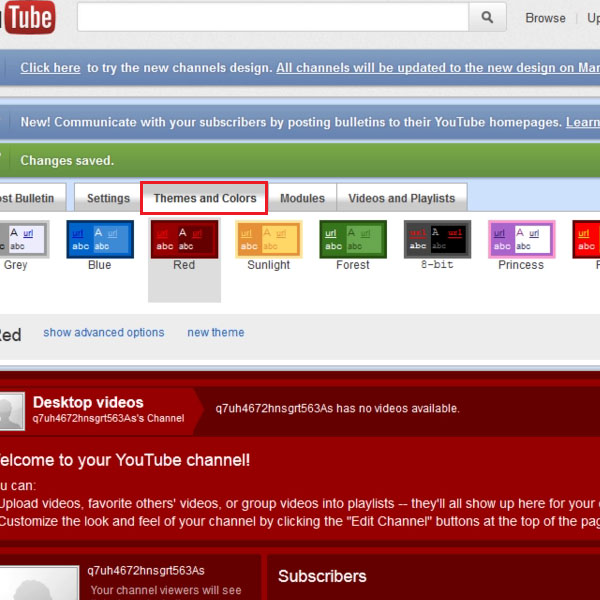Follow the 'Click here' new design link
This screenshot has width=600, height=600.
point(51,68)
